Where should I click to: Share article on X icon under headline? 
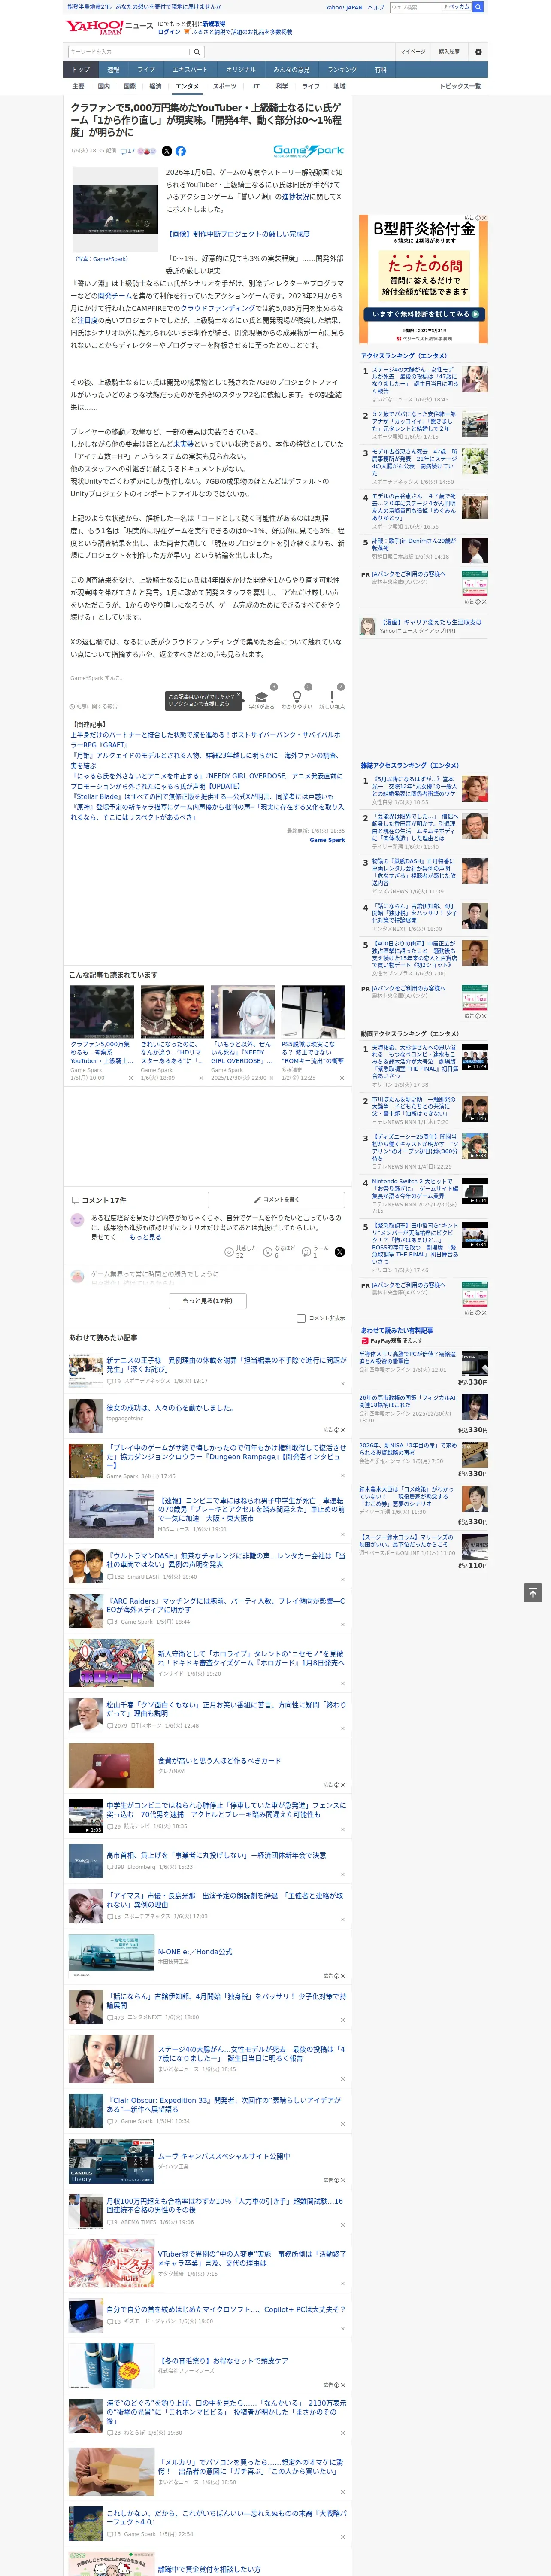tap(167, 151)
